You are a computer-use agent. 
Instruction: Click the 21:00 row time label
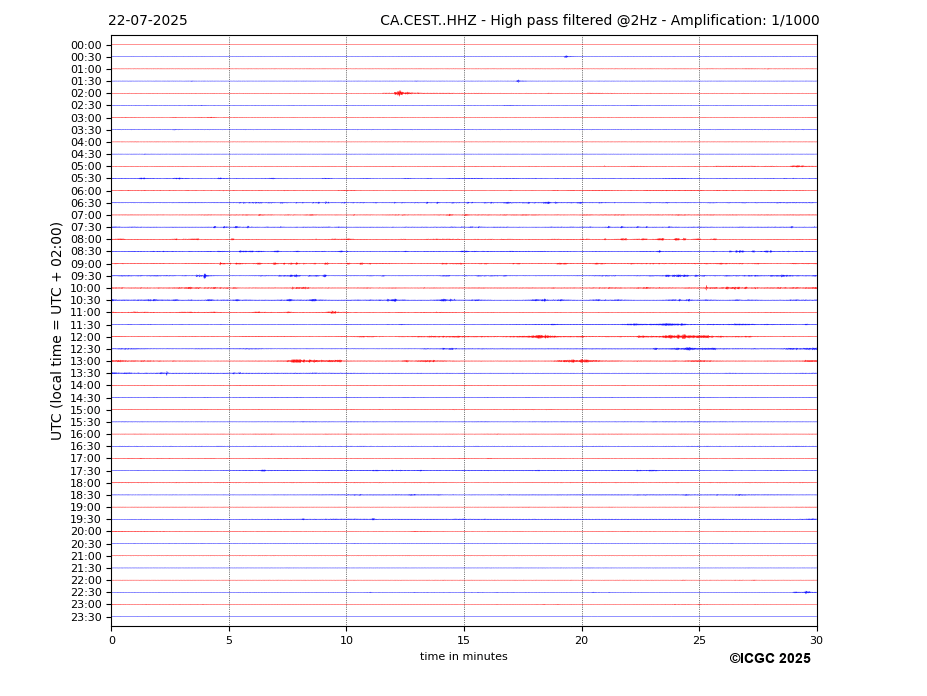tap(86, 556)
